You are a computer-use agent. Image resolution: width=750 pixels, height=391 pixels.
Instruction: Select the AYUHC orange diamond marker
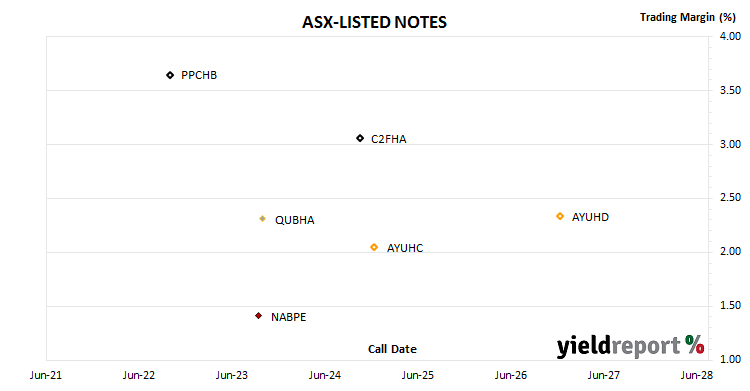374,247
